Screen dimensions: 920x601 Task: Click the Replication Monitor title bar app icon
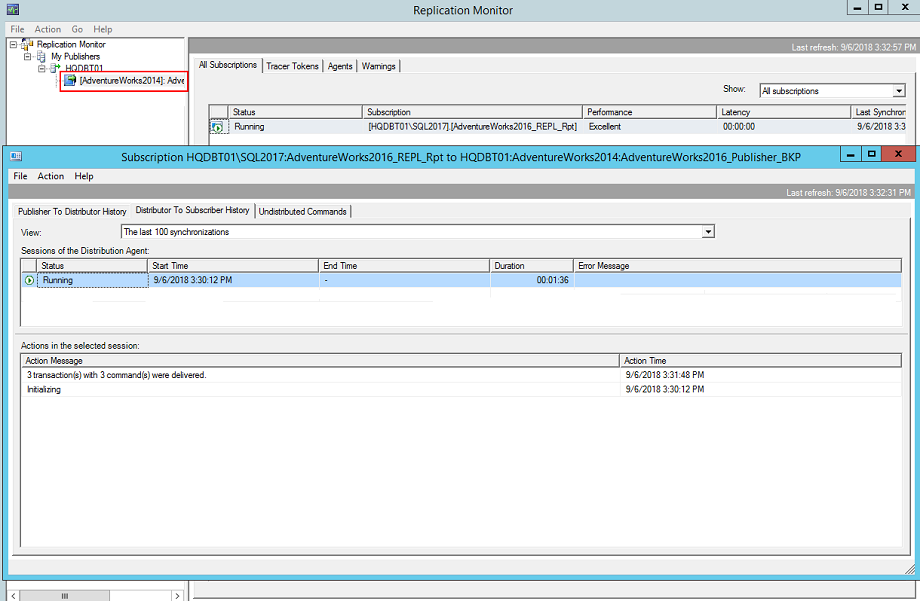(12, 9)
